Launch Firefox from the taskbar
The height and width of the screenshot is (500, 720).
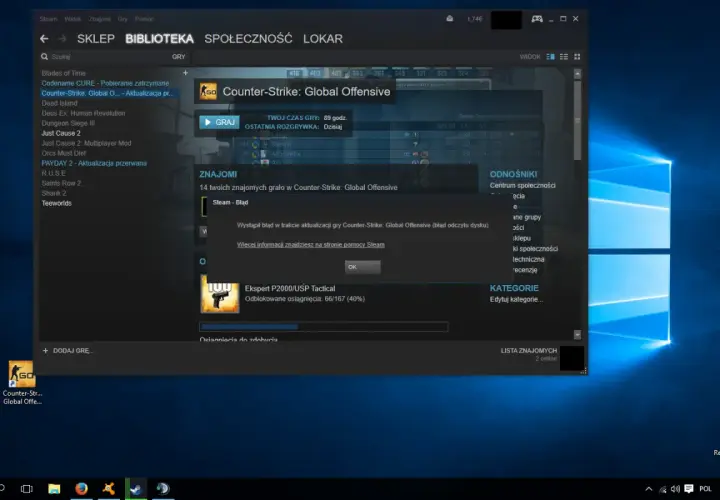pyautogui.click(x=81, y=489)
